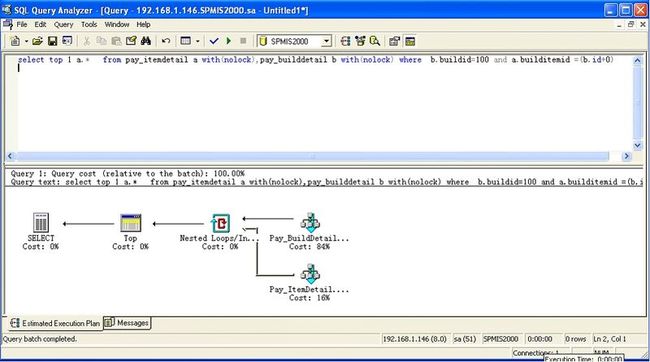Click the document icon left of the File menu

[x=7, y=24]
